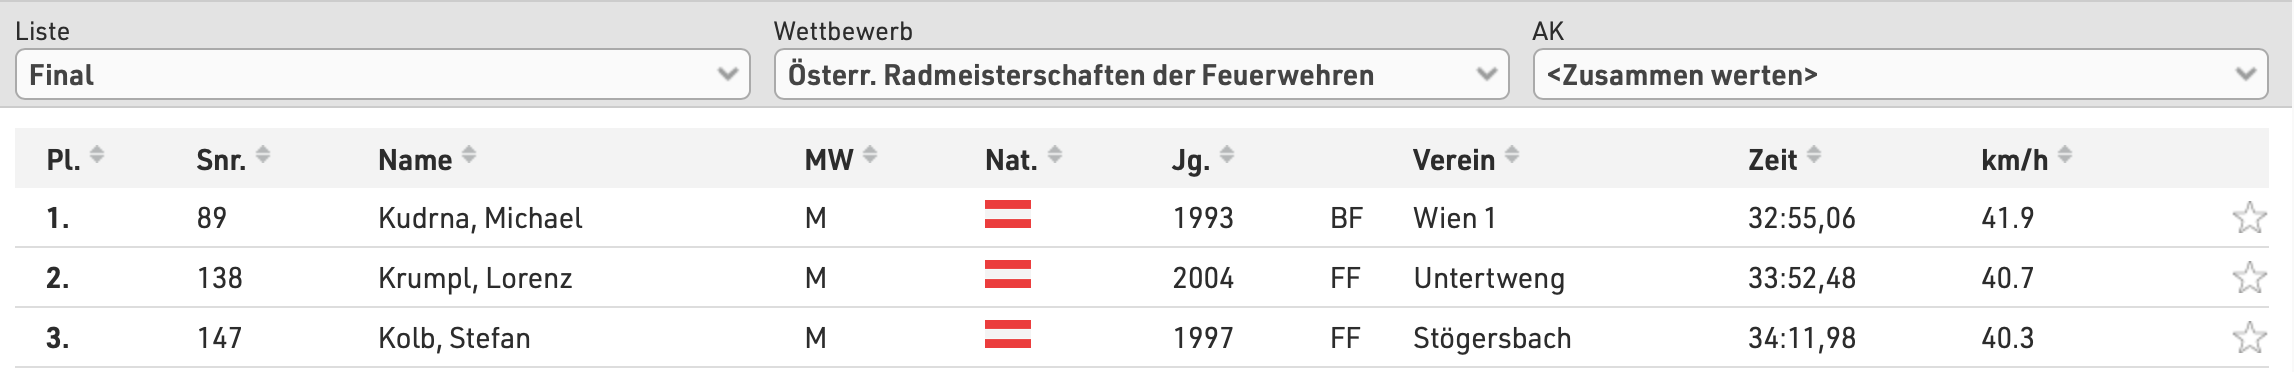Open the Wettbewerb competition dropdown
The width and height of the screenshot is (2294, 372).
tap(1141, 74)
